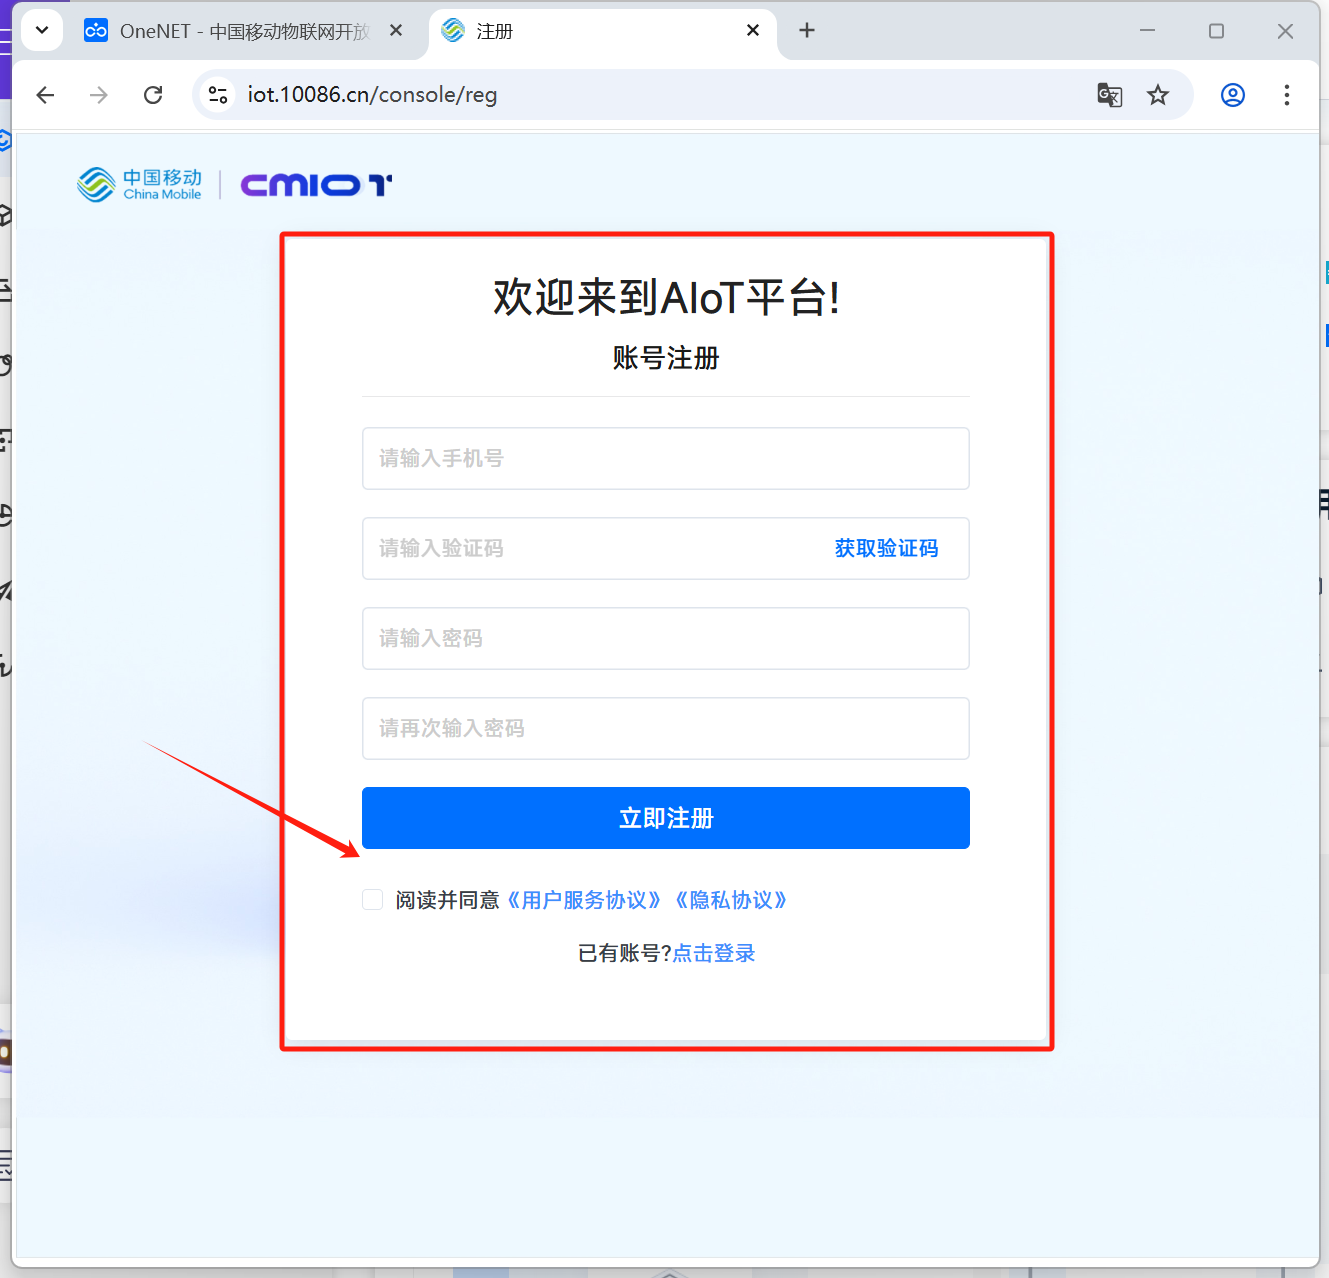Translate this page icon
Screen dimensions: 1329x1278
[x=1110, y=95]
